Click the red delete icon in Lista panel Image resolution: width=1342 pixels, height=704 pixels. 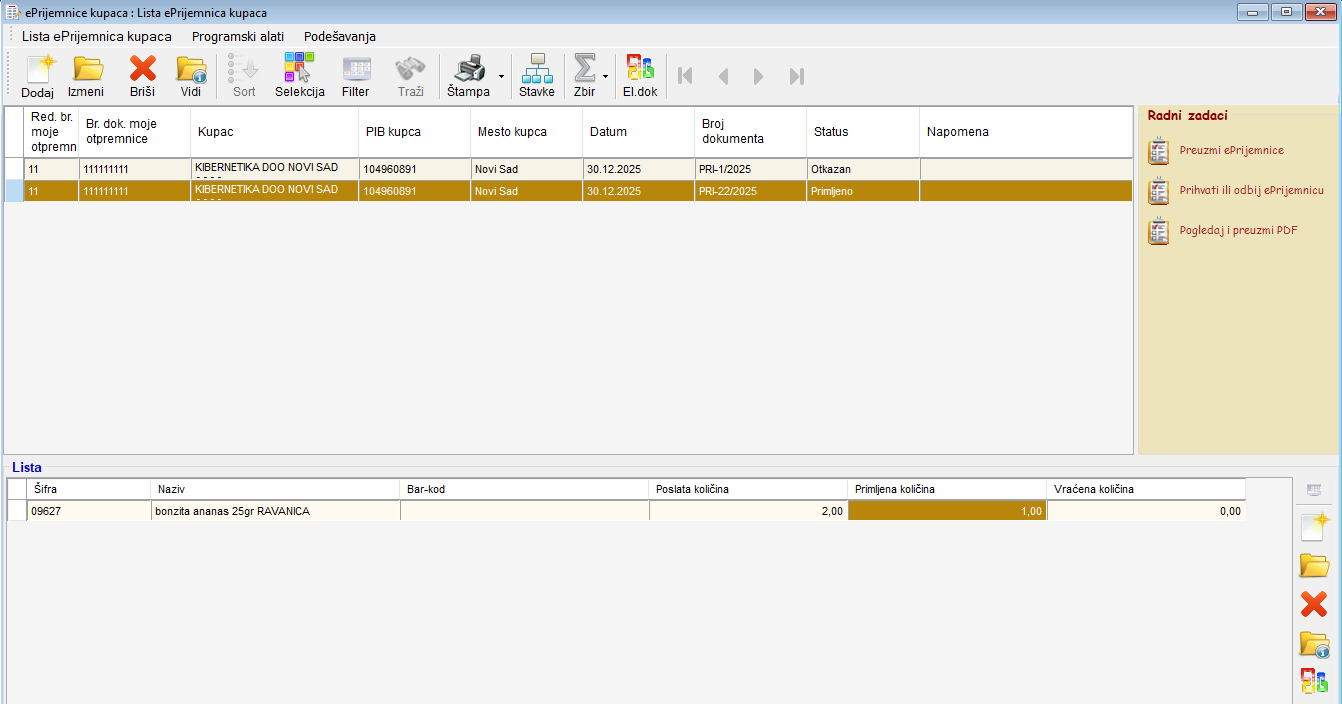tap(1313, 604)
